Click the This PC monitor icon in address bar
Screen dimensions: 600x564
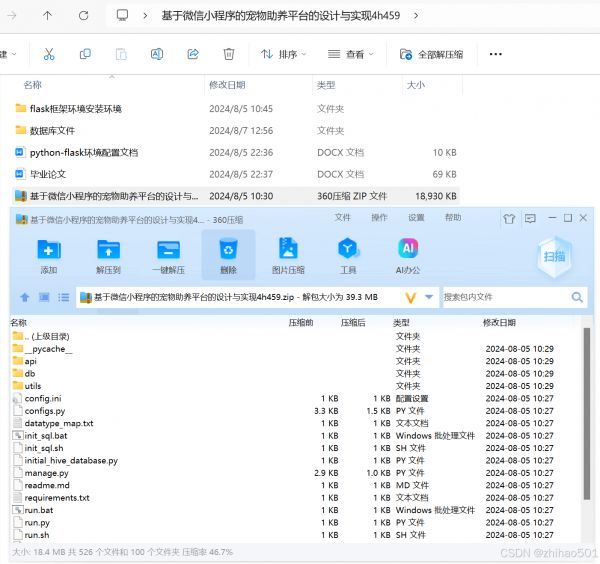tap(122, 15)
